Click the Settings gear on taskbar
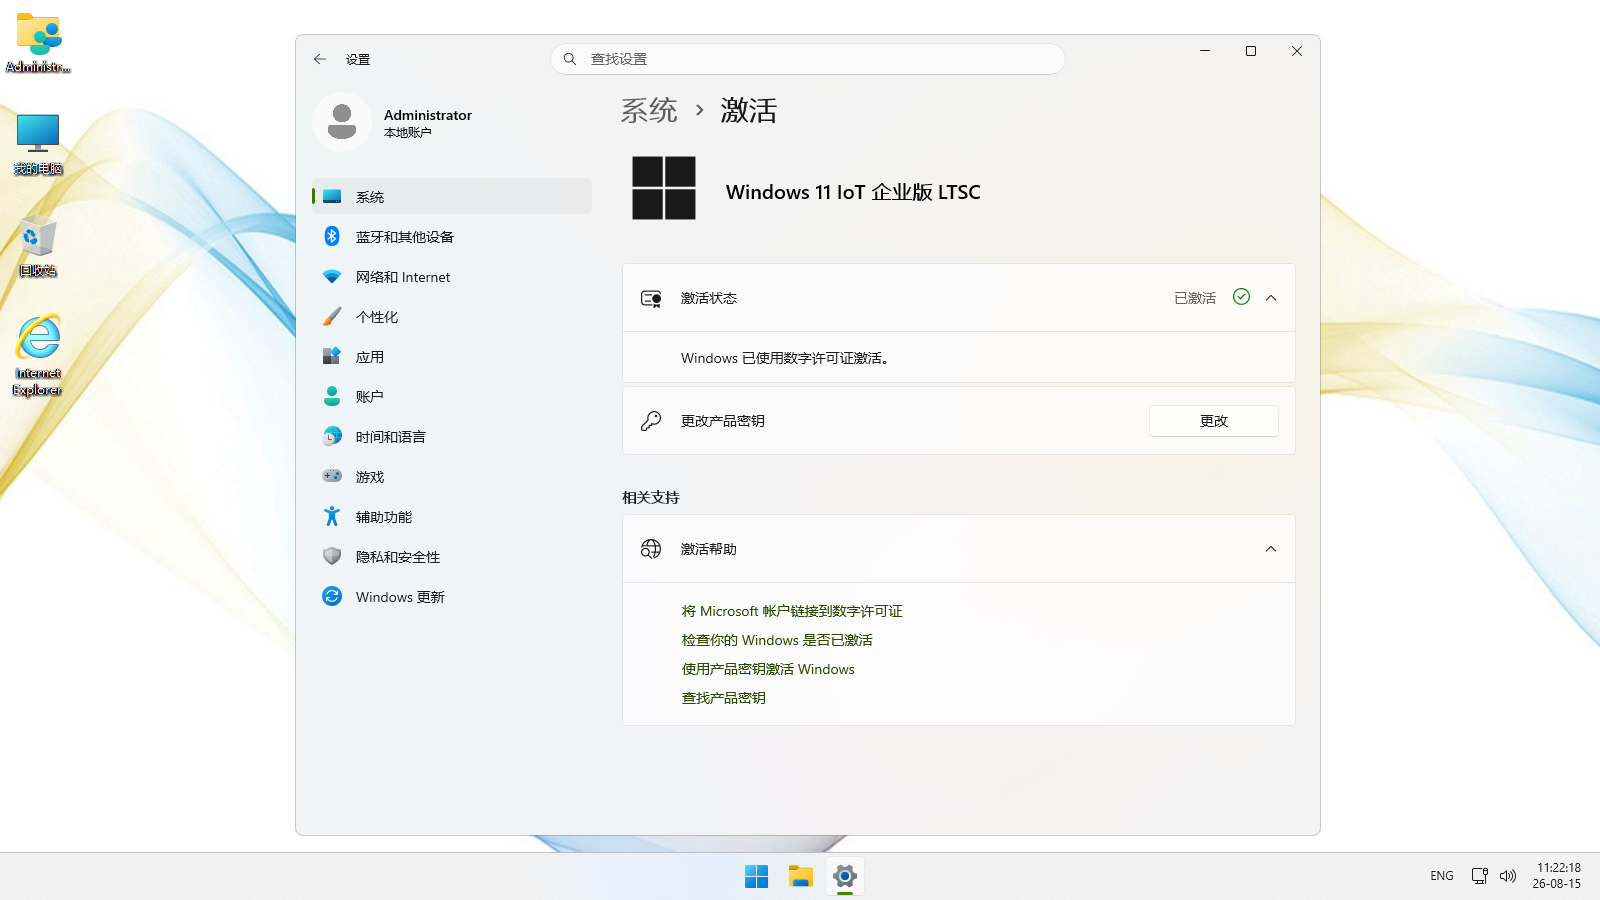 [845, 876]
